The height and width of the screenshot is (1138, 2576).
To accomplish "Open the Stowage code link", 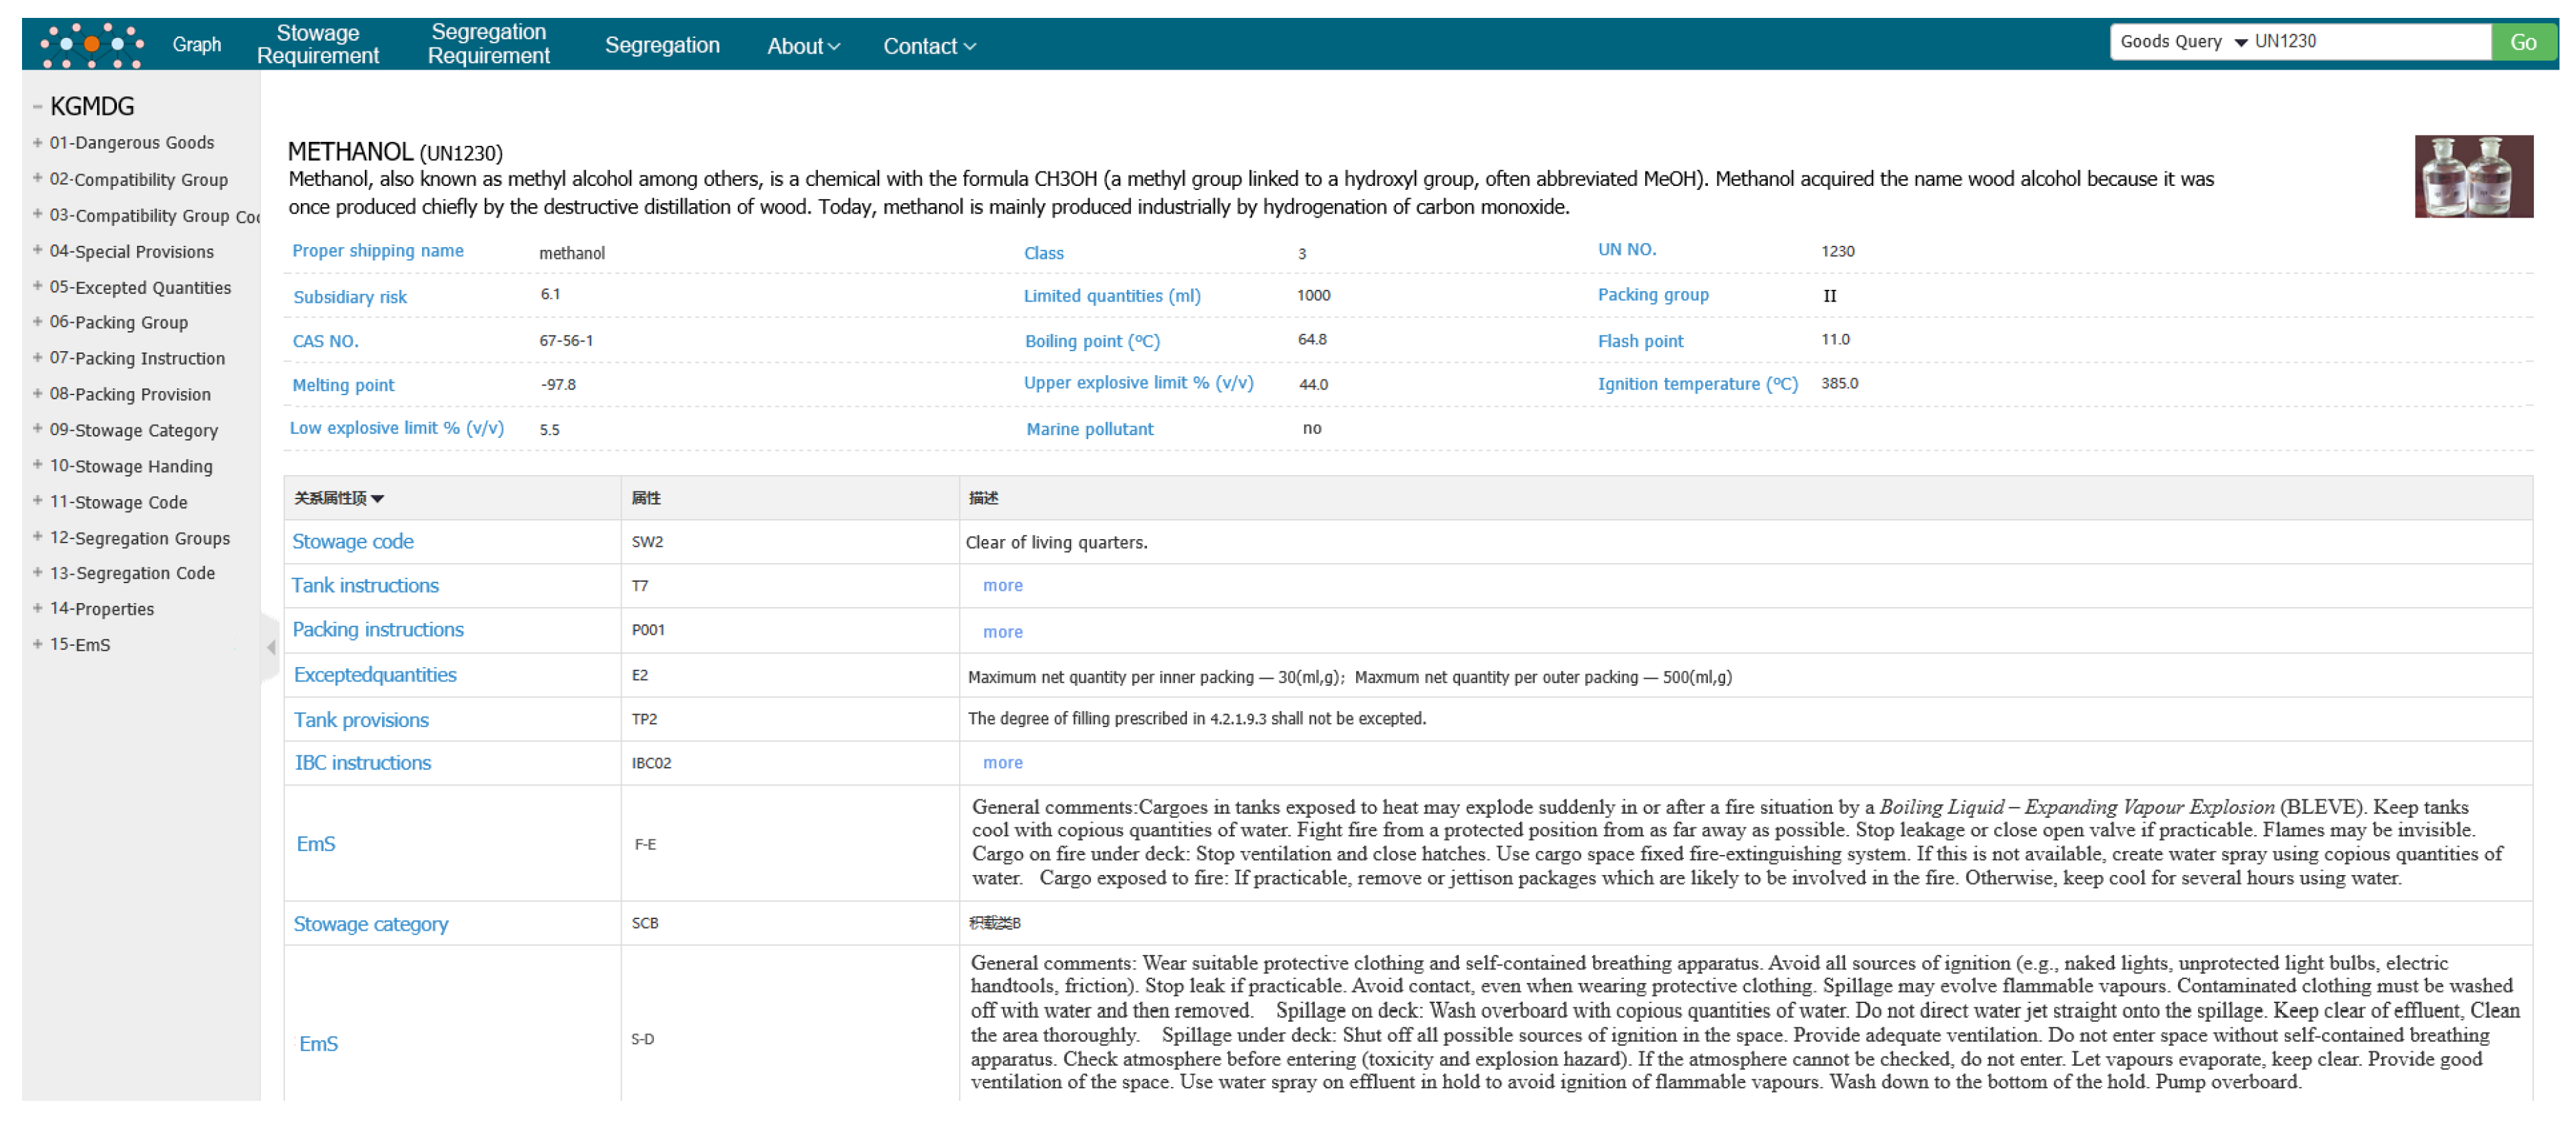I will coord(352,542).
